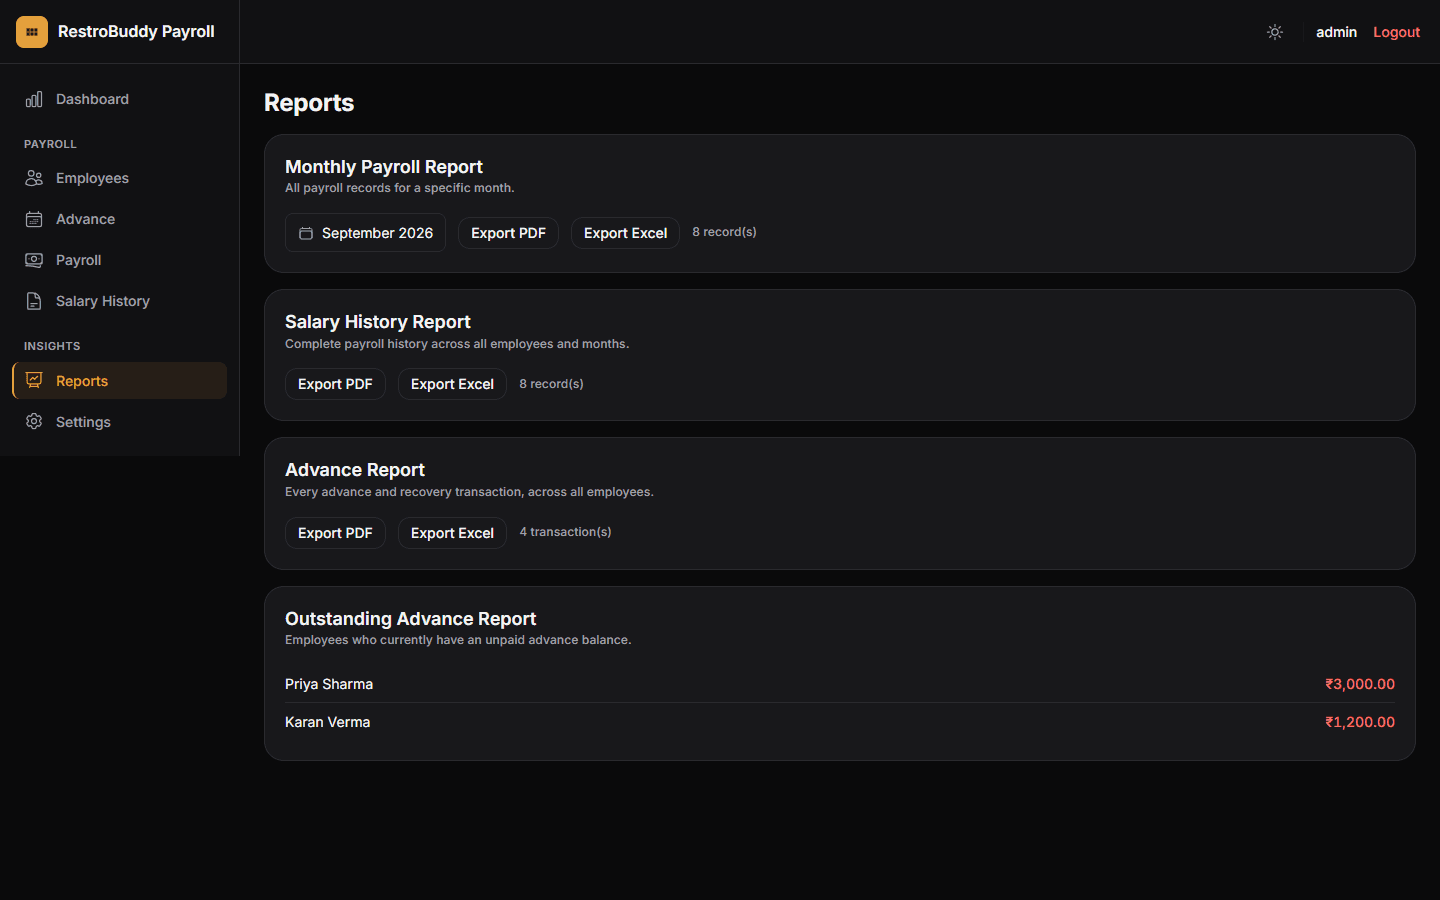Click the ₹1,200.00 outstanding amount
The height and width of the screenshot is (900, 1440).
pos(1360,722)
